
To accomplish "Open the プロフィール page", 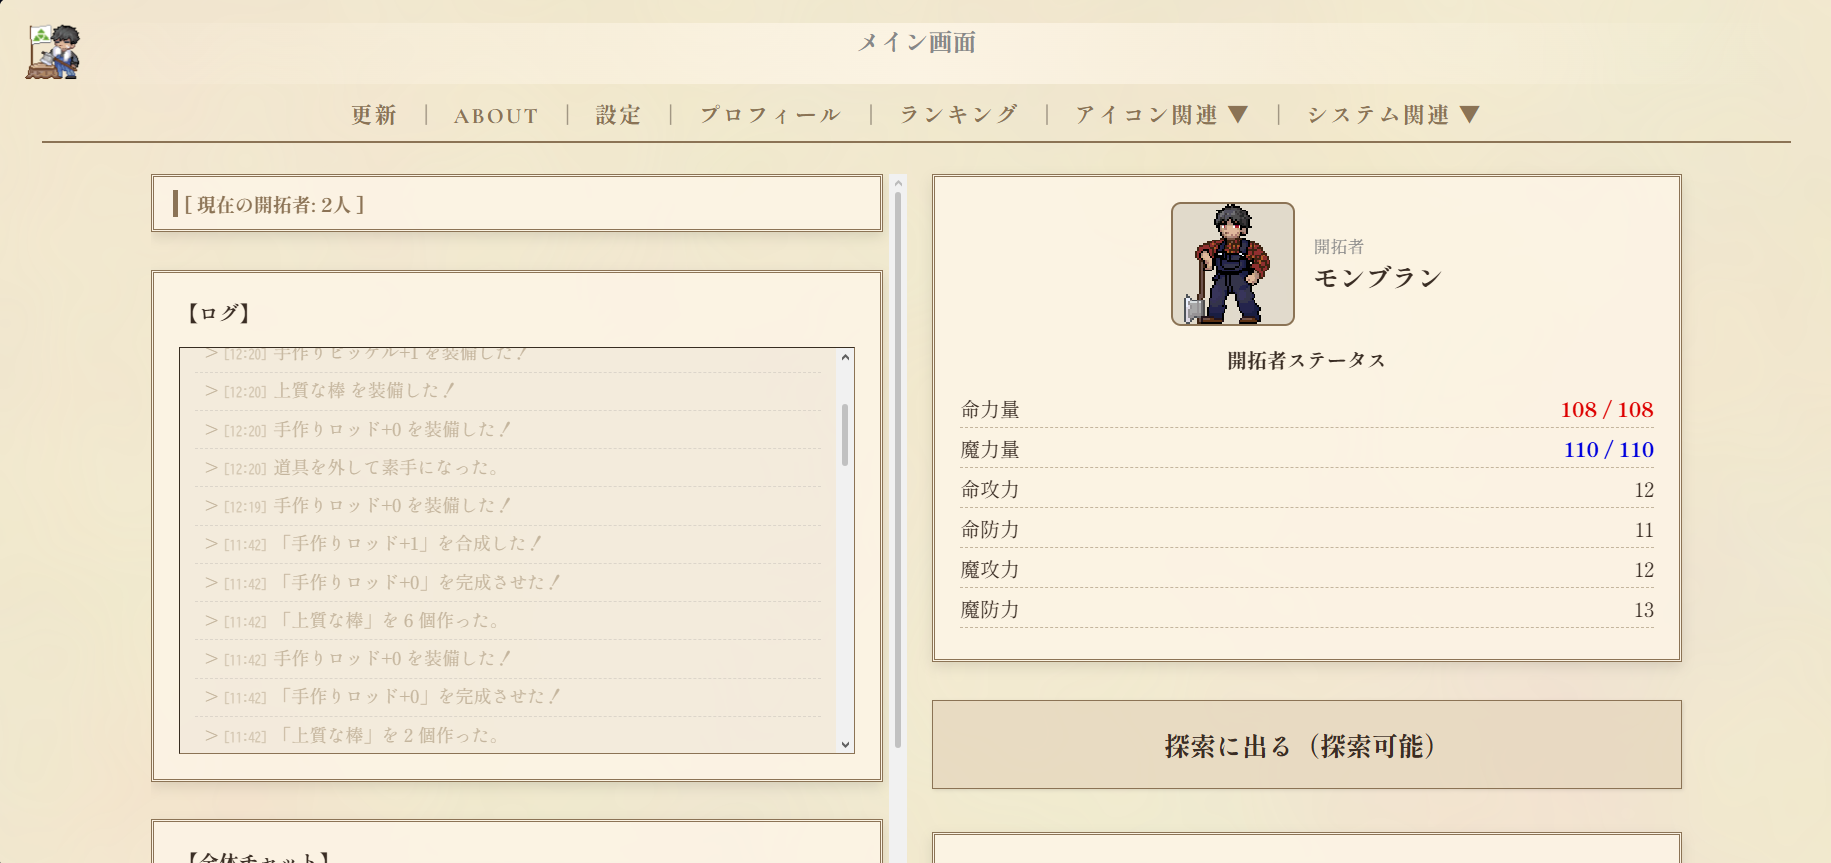I will pyautogui.click(x=770, y=115).
